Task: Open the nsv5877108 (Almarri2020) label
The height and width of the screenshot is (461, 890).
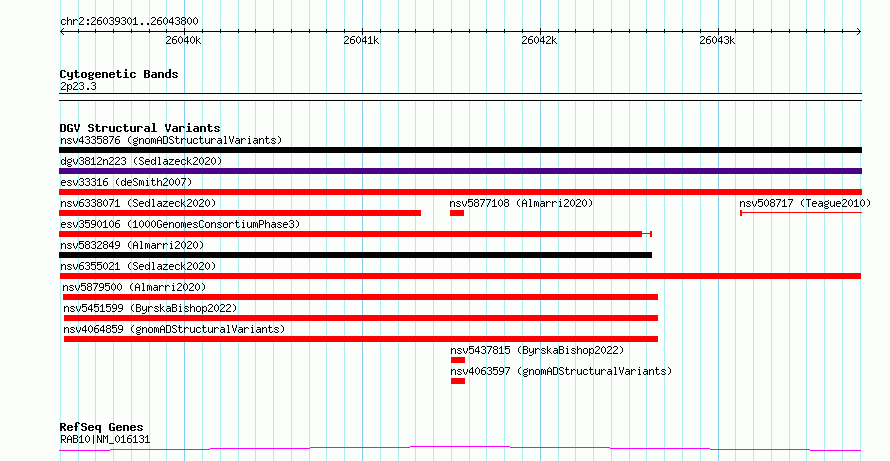Action: point(521,203)
